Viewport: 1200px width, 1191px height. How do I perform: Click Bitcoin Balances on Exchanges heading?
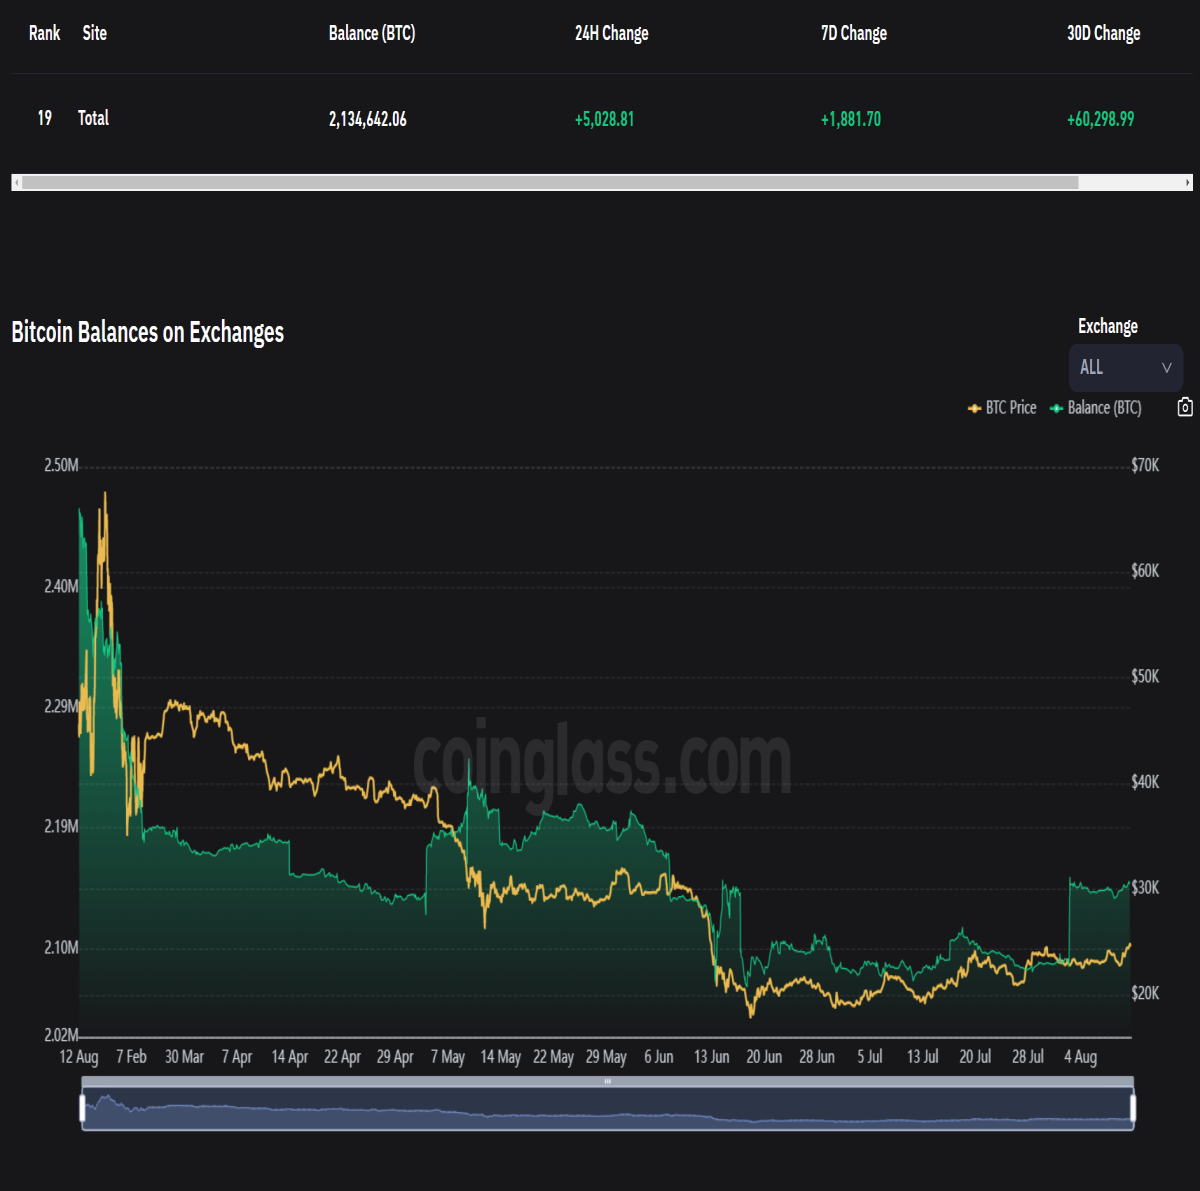[147, 332]
